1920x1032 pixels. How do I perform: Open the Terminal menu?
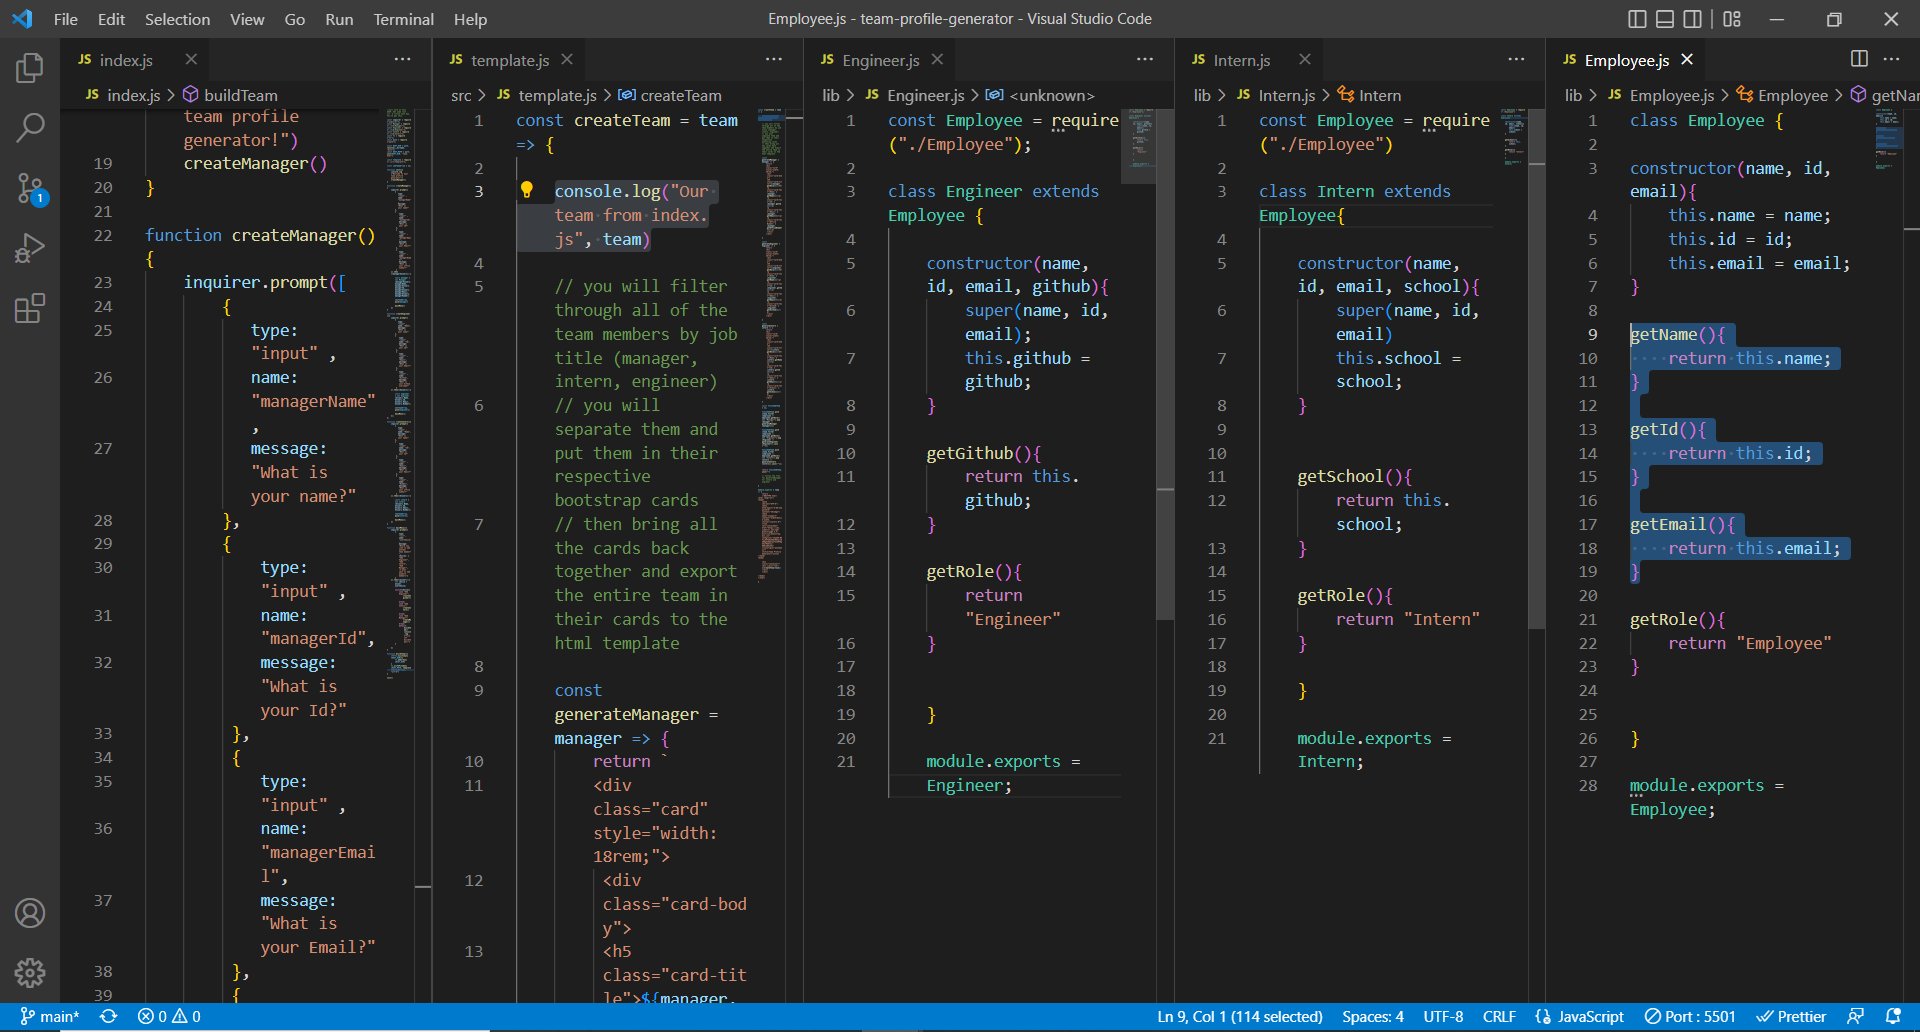coord(403,19)
